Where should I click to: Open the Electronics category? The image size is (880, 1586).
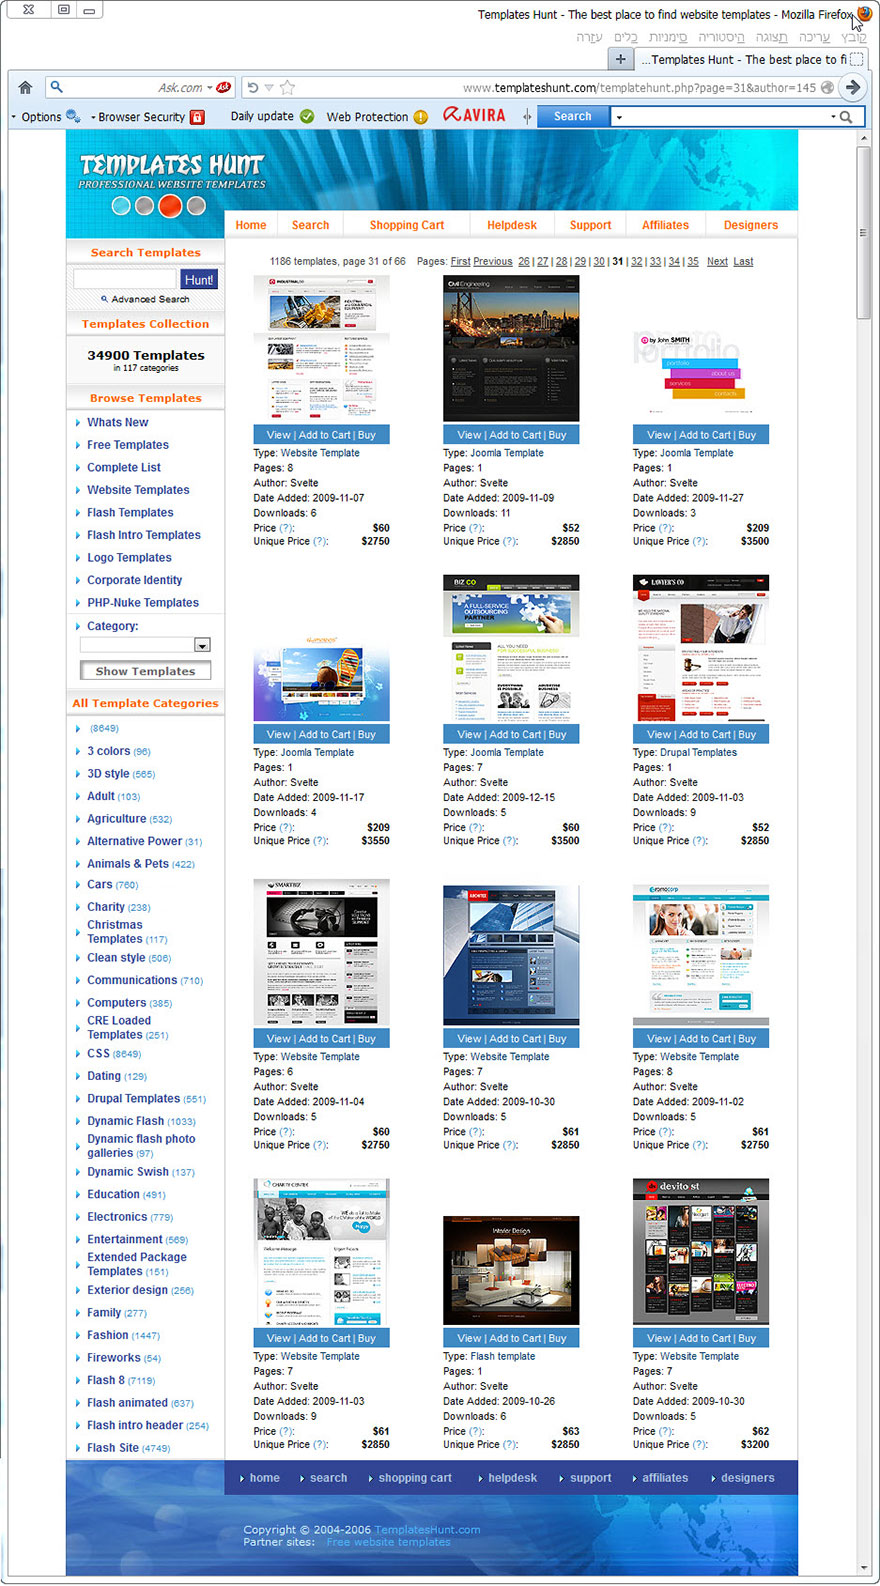(x=117, y=1217)
